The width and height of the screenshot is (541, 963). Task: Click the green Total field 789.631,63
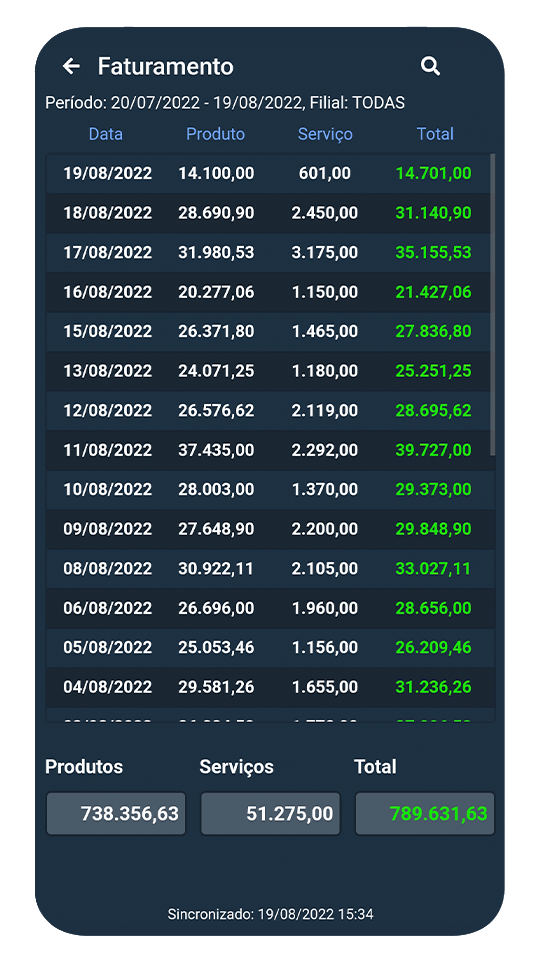click(425, 814)
